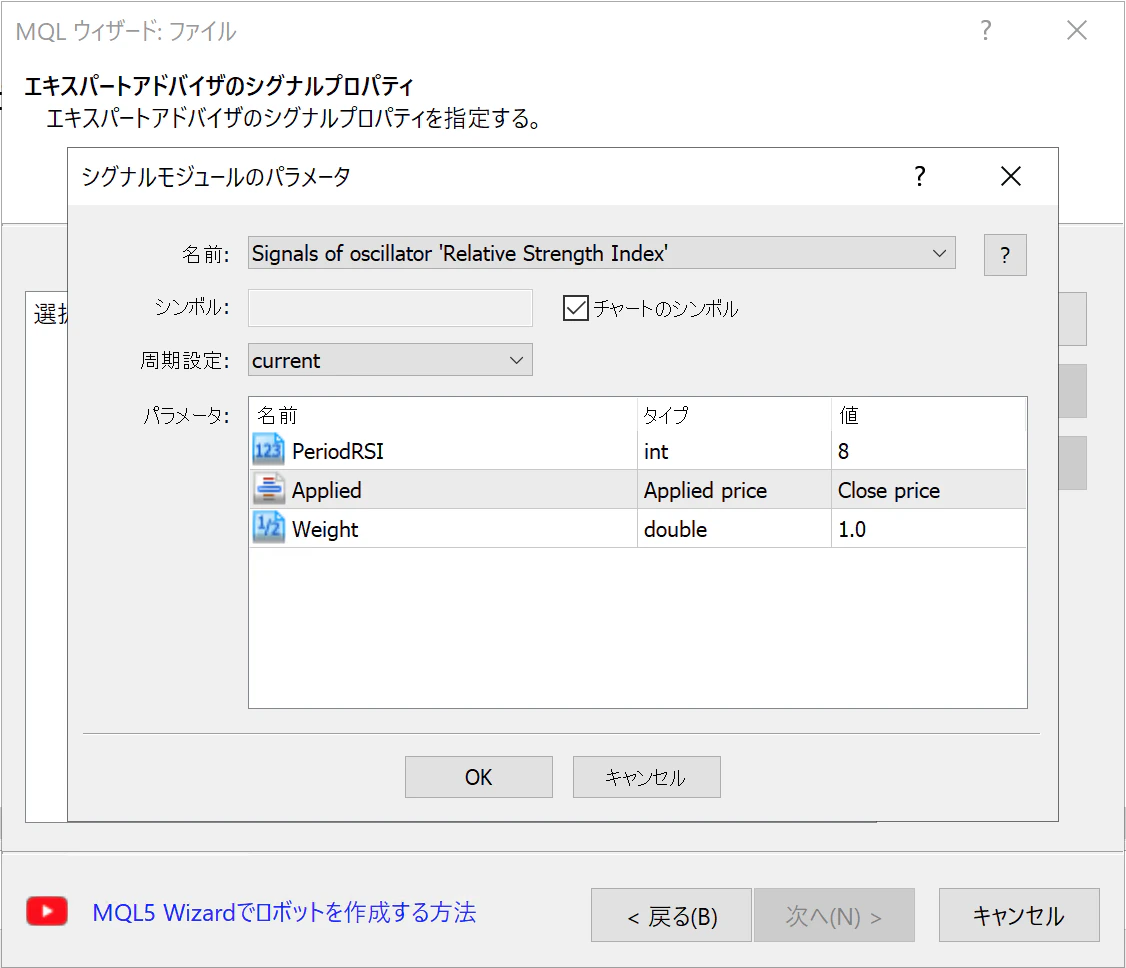Screen dimensions: 1126x968
Task: Expand the 周期設定 current dropdown
Action: 390,360
